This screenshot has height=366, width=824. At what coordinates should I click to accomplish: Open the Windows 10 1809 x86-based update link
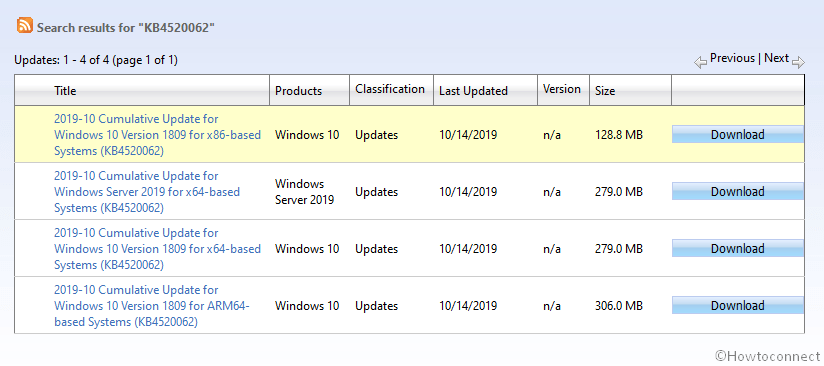pyautogui.click(x=158, y=135)
